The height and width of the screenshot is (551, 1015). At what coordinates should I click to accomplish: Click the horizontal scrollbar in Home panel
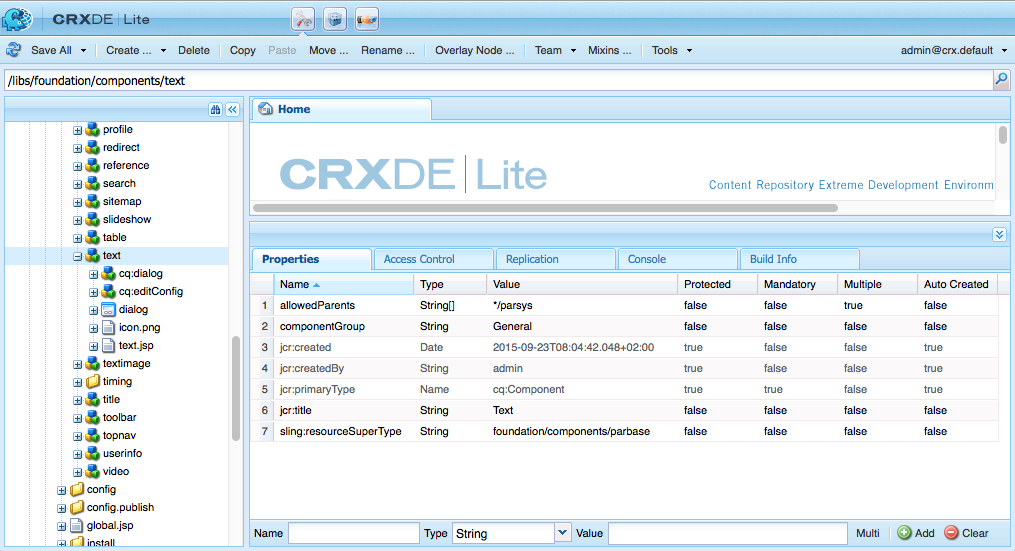[x=545, y=208]
